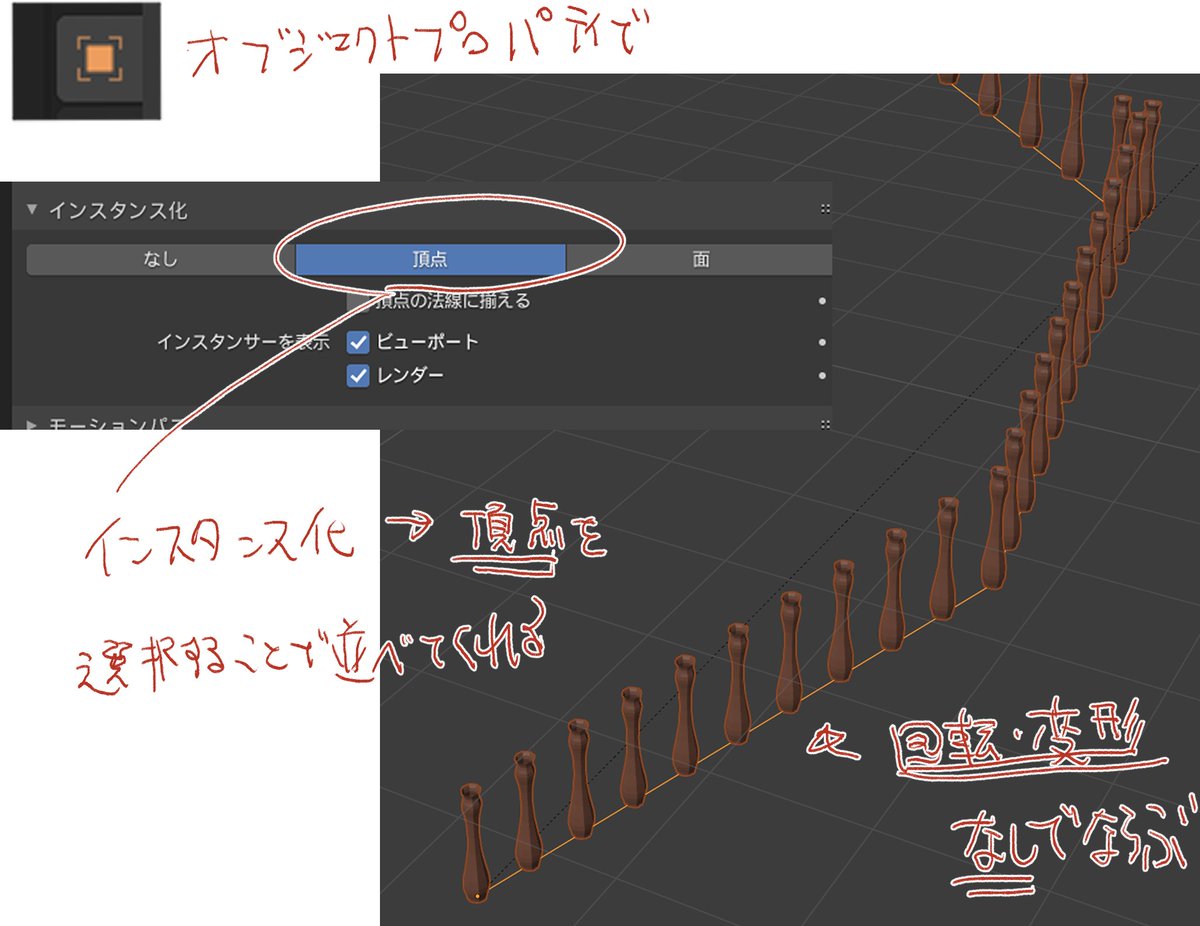Select 面 instancing mode
This screenshot has height=926, width=1200.
point(700,260)
